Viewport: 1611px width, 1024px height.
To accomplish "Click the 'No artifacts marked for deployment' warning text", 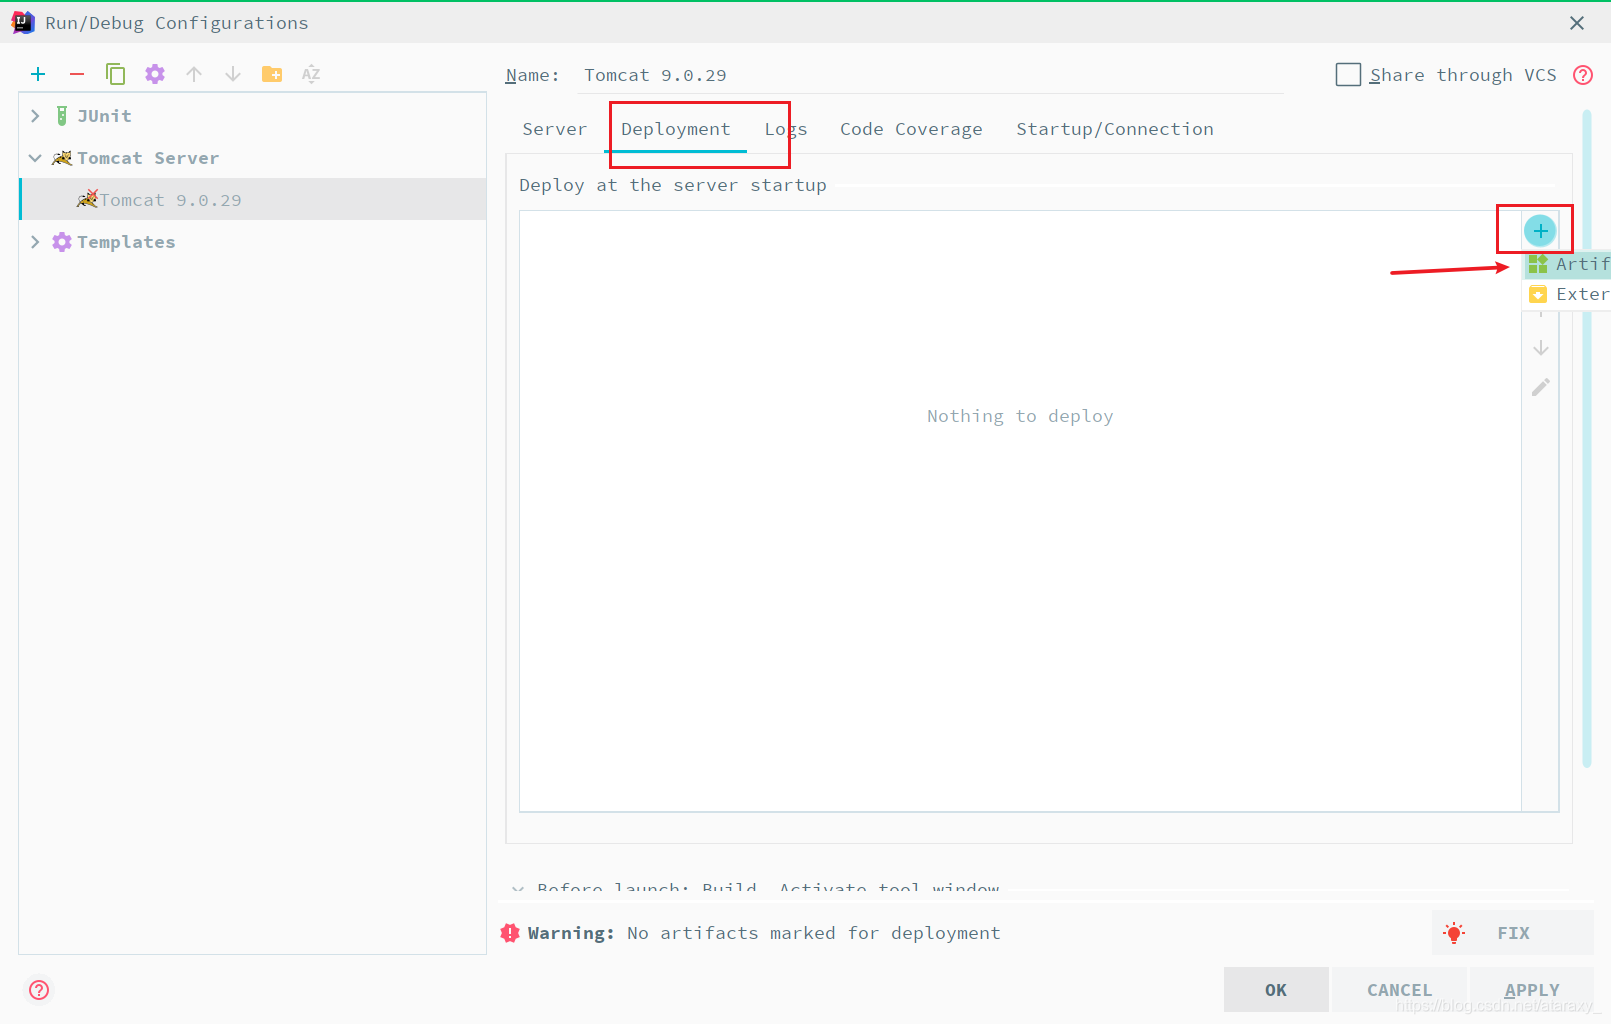I will 814,933.
